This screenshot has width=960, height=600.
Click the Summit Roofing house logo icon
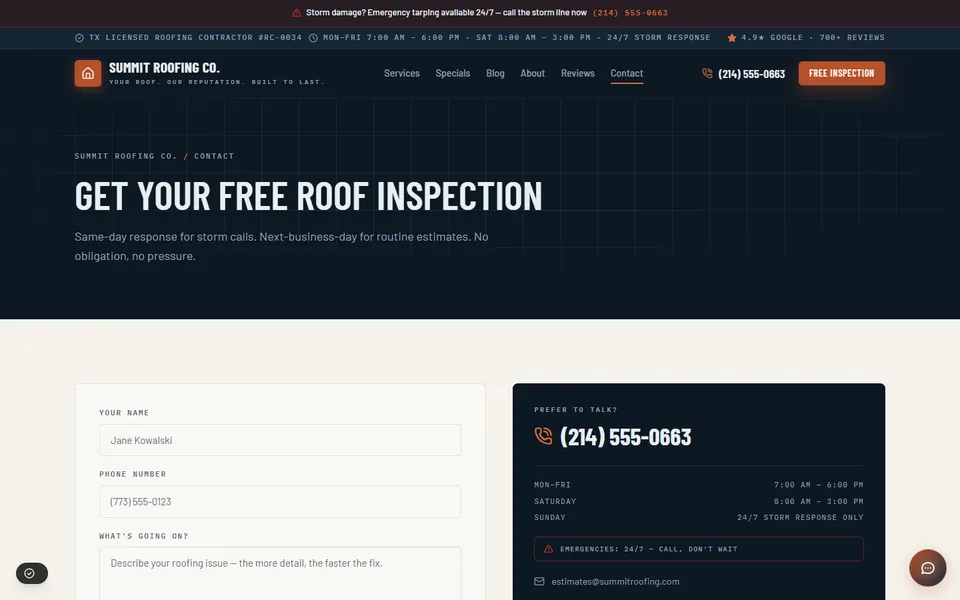88,73
